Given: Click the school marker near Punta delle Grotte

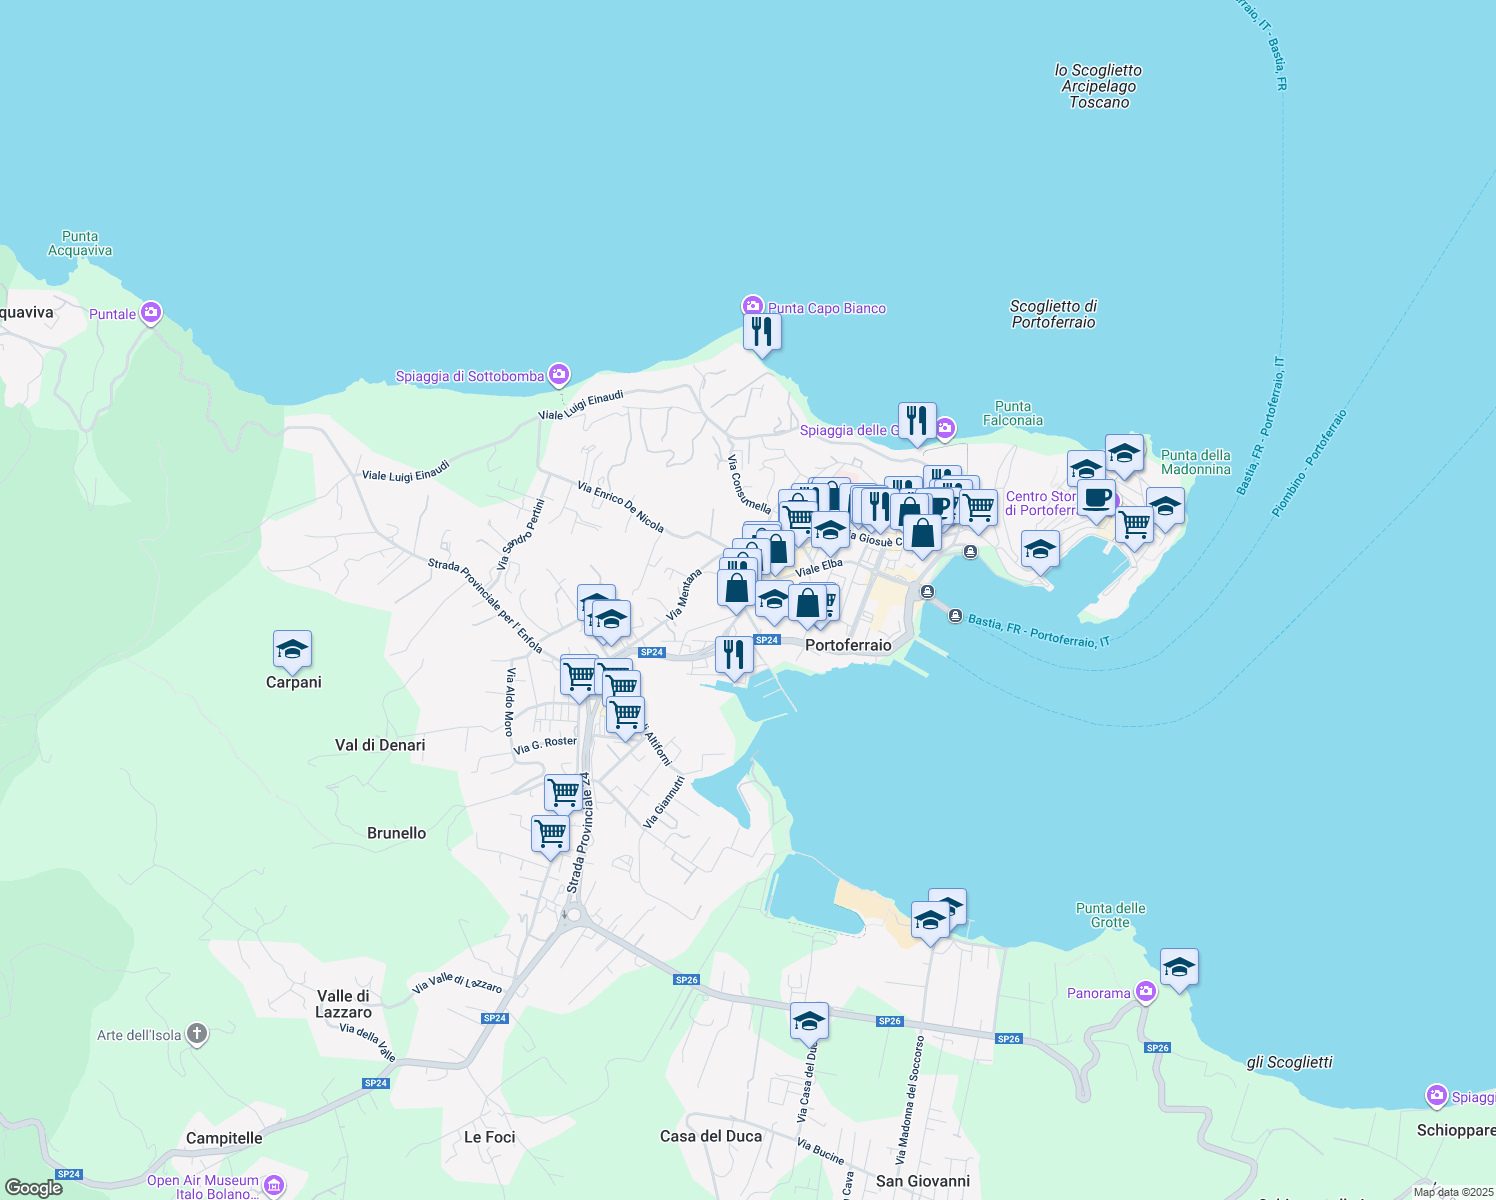Looking at the screenshot, I should coord(1179,969).
